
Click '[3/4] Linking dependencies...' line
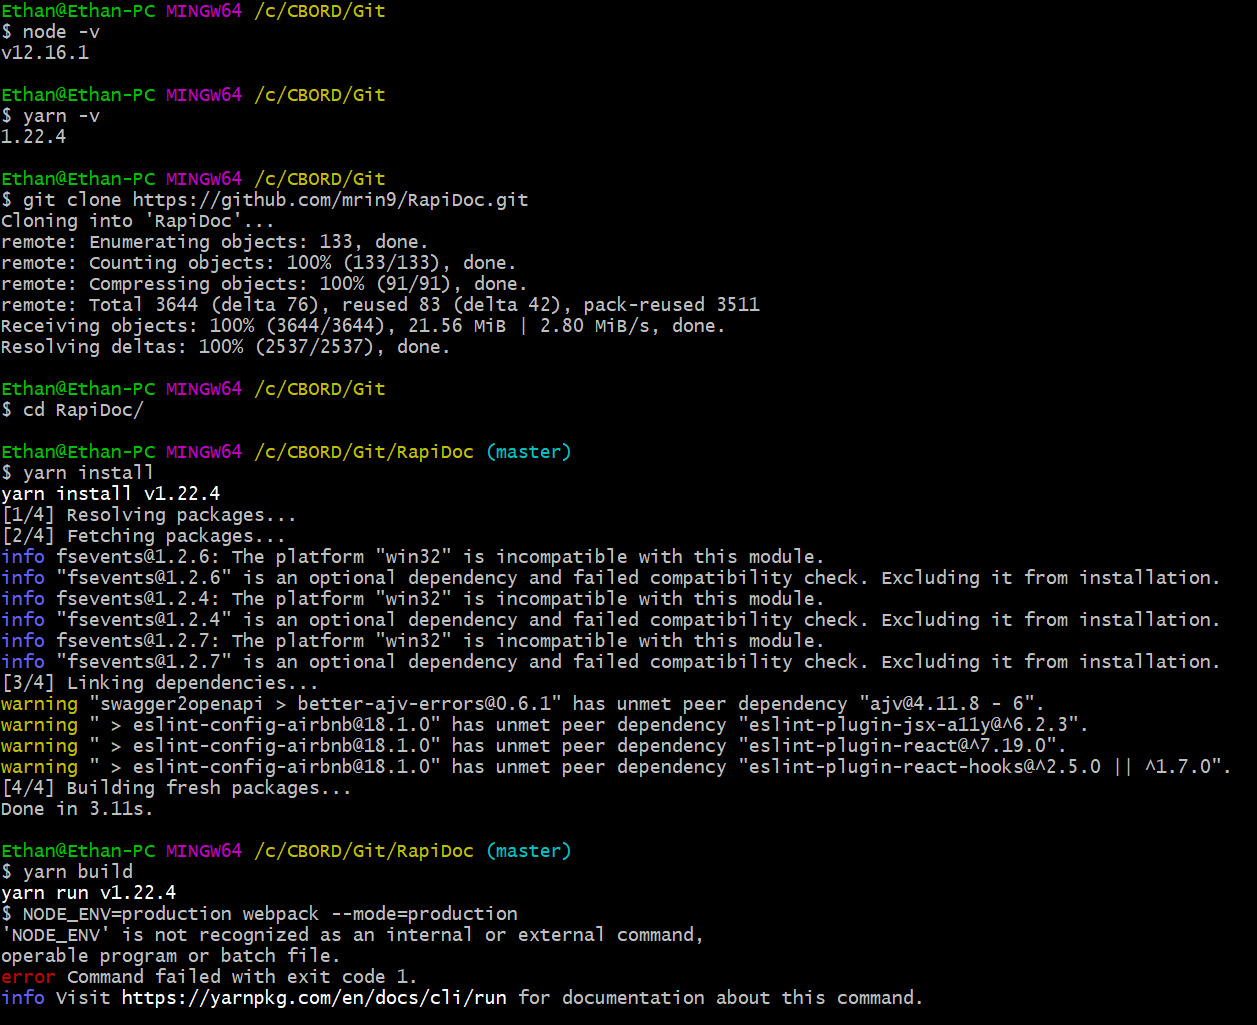[160, 683]
